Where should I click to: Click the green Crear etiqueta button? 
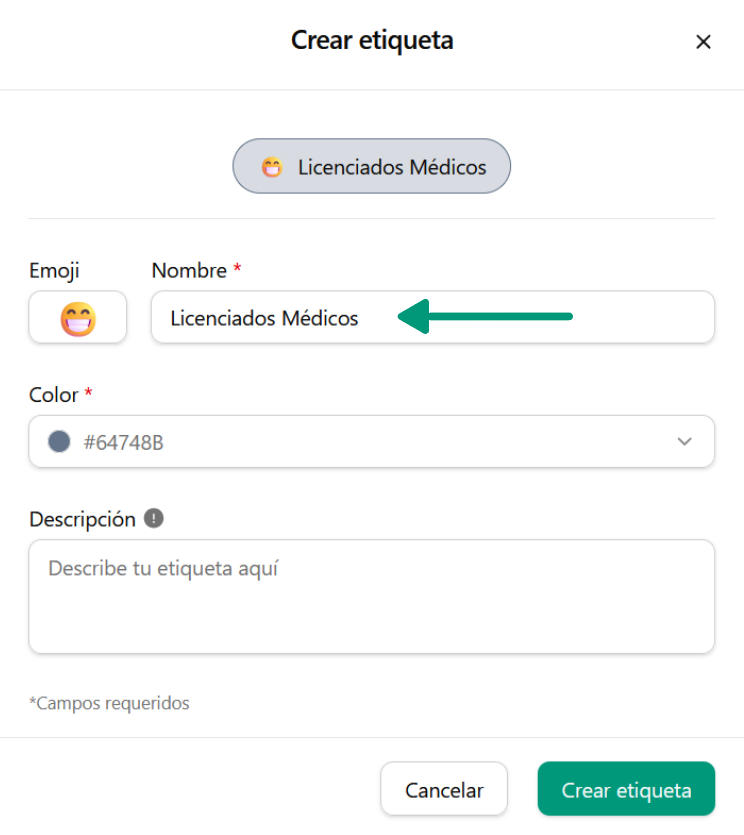626,790
